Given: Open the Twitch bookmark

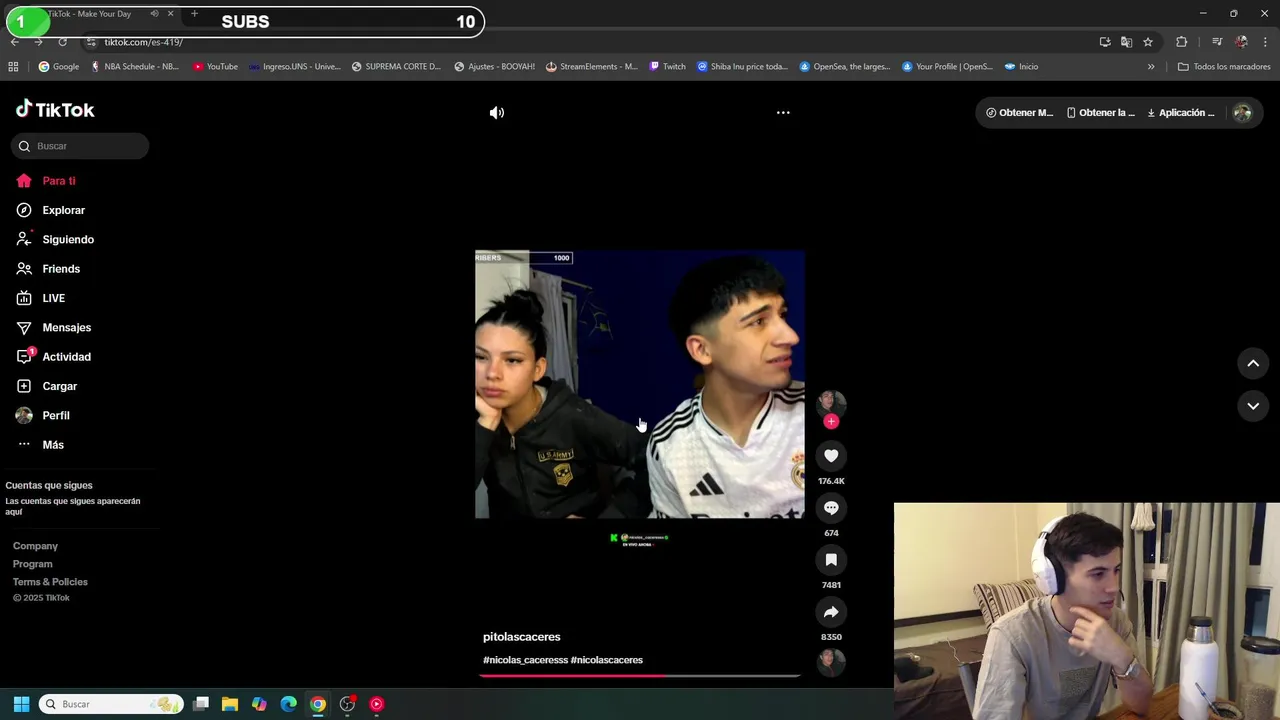Looking at the screenshot, I should [x=667, y=67].
